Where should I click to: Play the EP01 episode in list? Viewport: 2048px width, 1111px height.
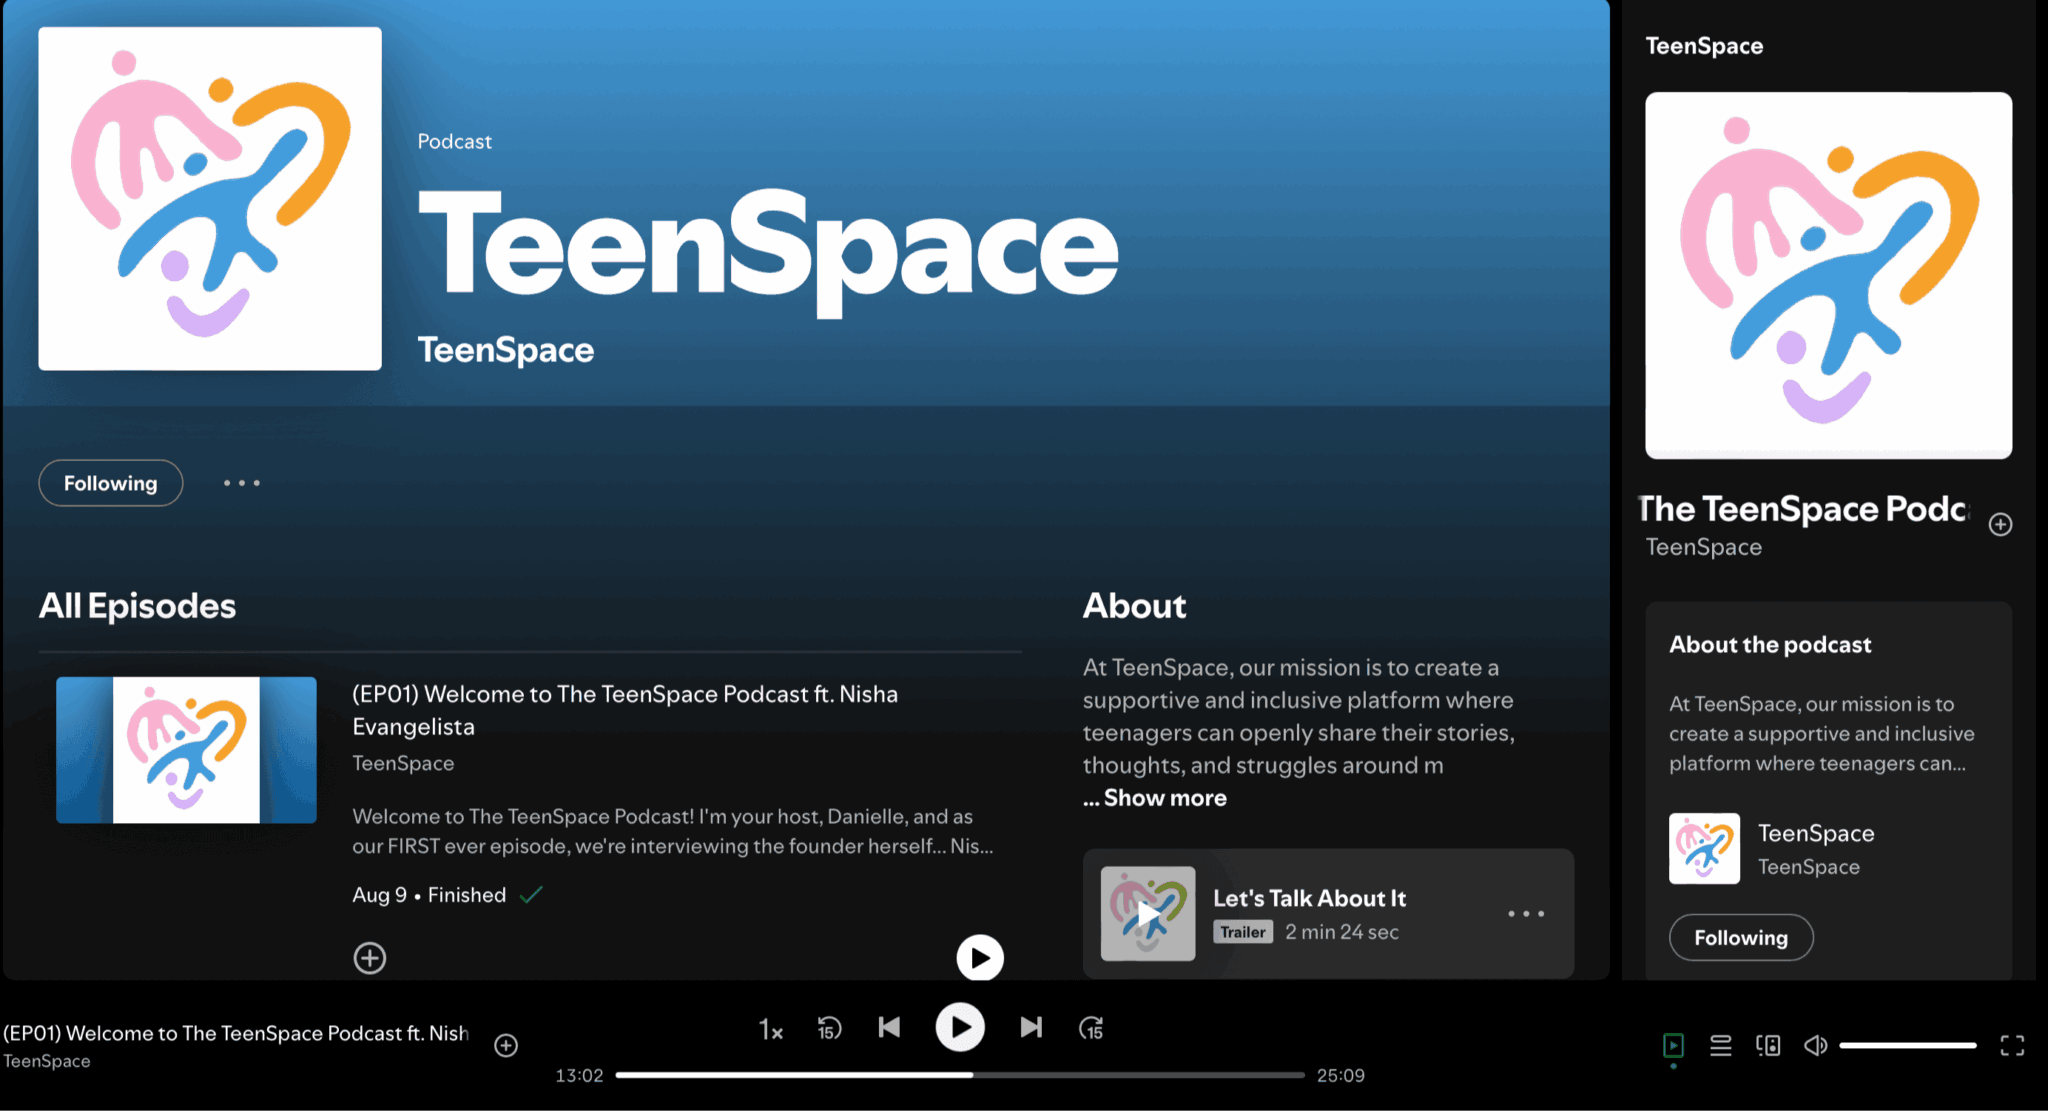[979, 958]
